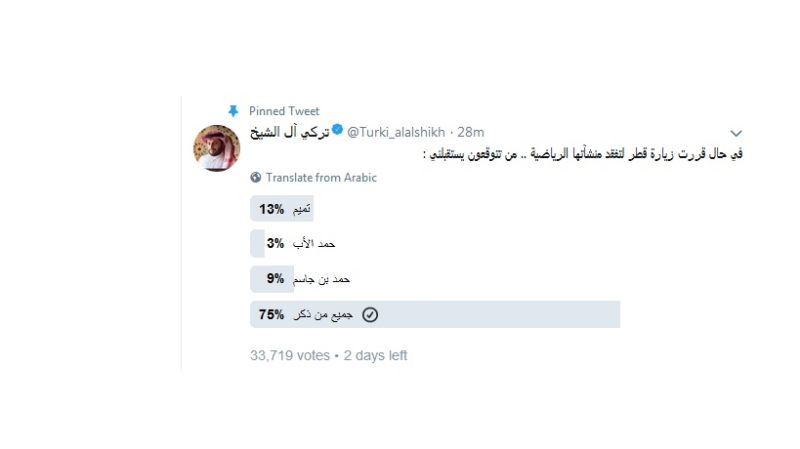Select the poll option جميع من ذكر

tap(435, 314)
